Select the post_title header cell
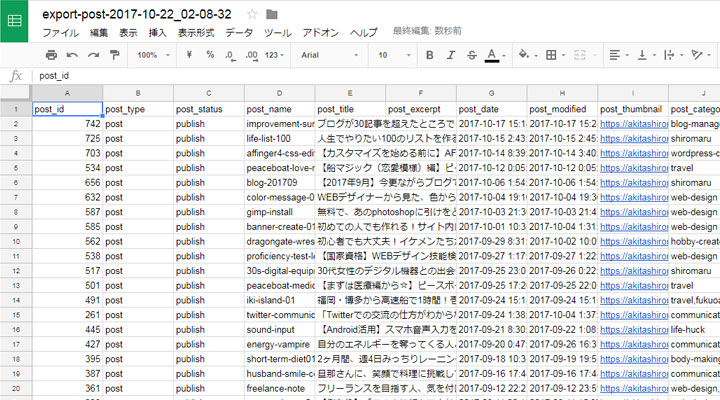The height and width of the screenshot is (400, 720). tap(350, 109)
